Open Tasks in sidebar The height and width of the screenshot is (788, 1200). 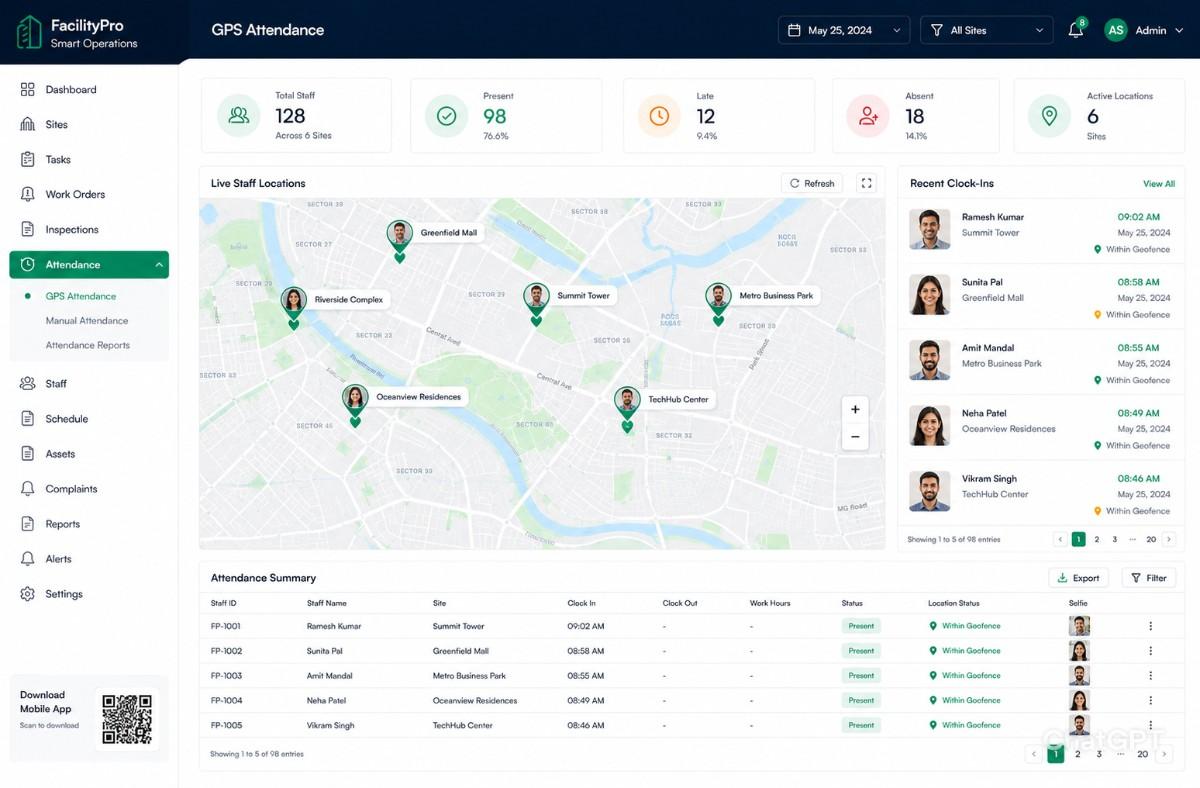[x=58, y=160]
